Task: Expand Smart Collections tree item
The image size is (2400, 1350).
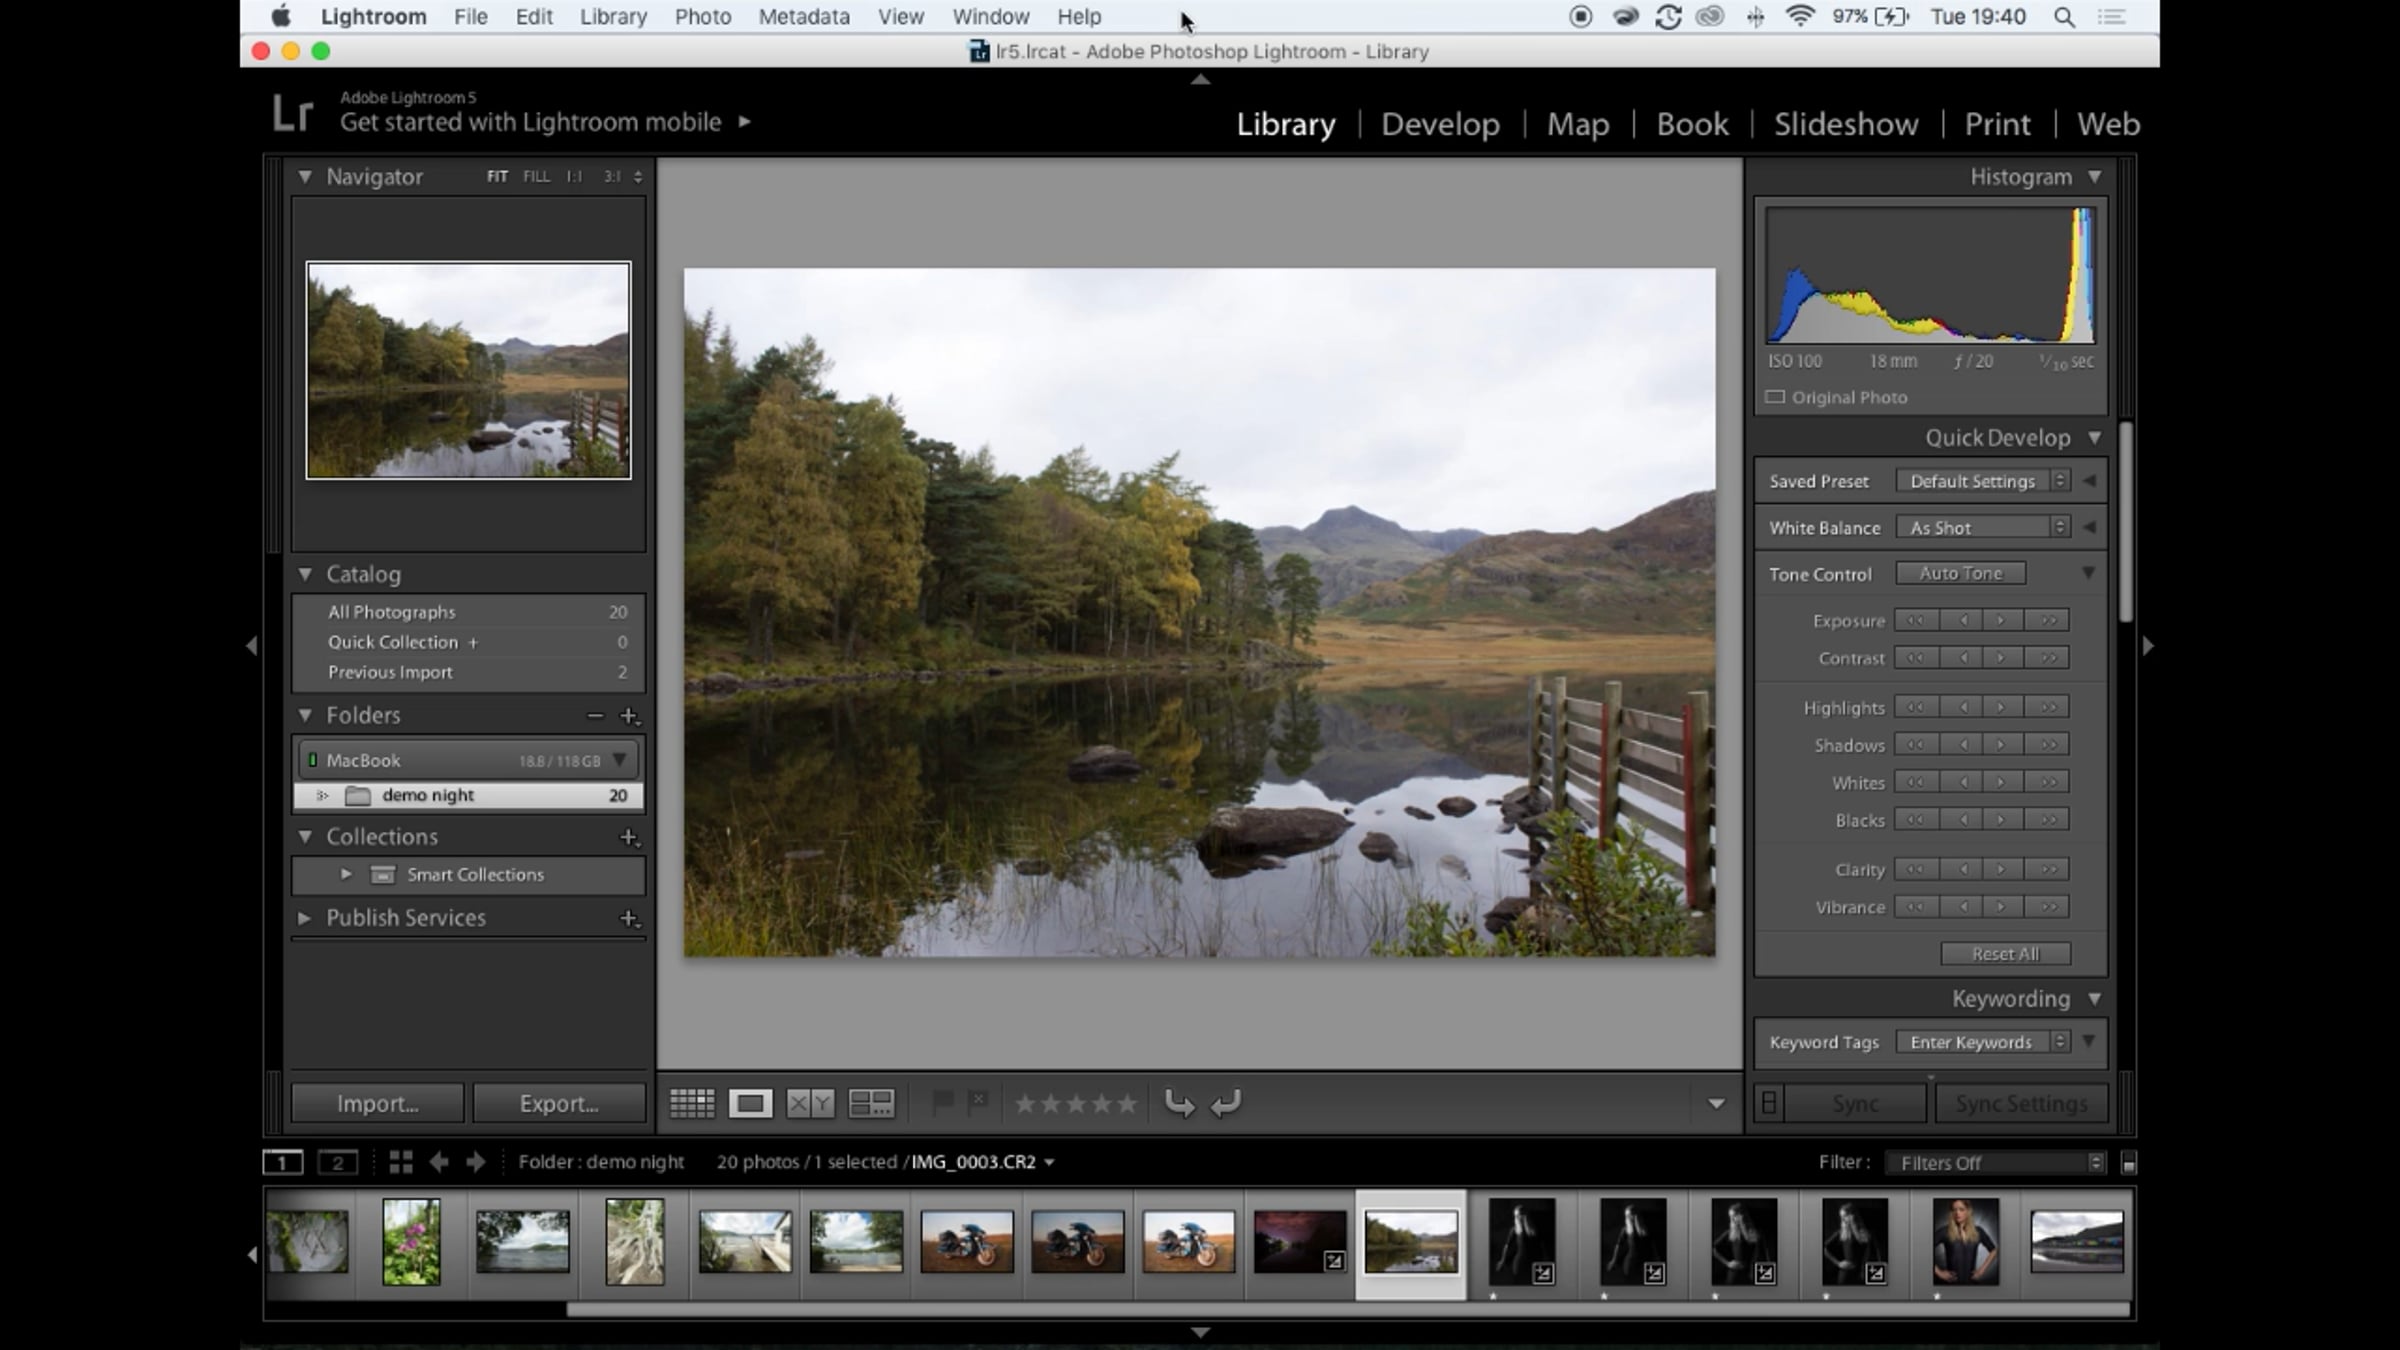Action: [346, 874]
